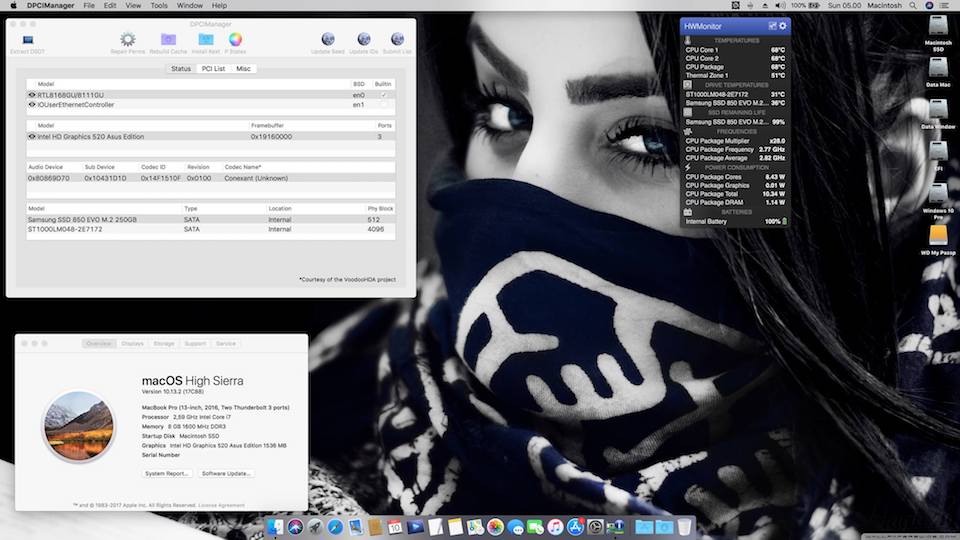Click the Submit List toolbar icon
The height and width of the screenshot is (540, 960).
pyautogui.click(x=396, y=40)
